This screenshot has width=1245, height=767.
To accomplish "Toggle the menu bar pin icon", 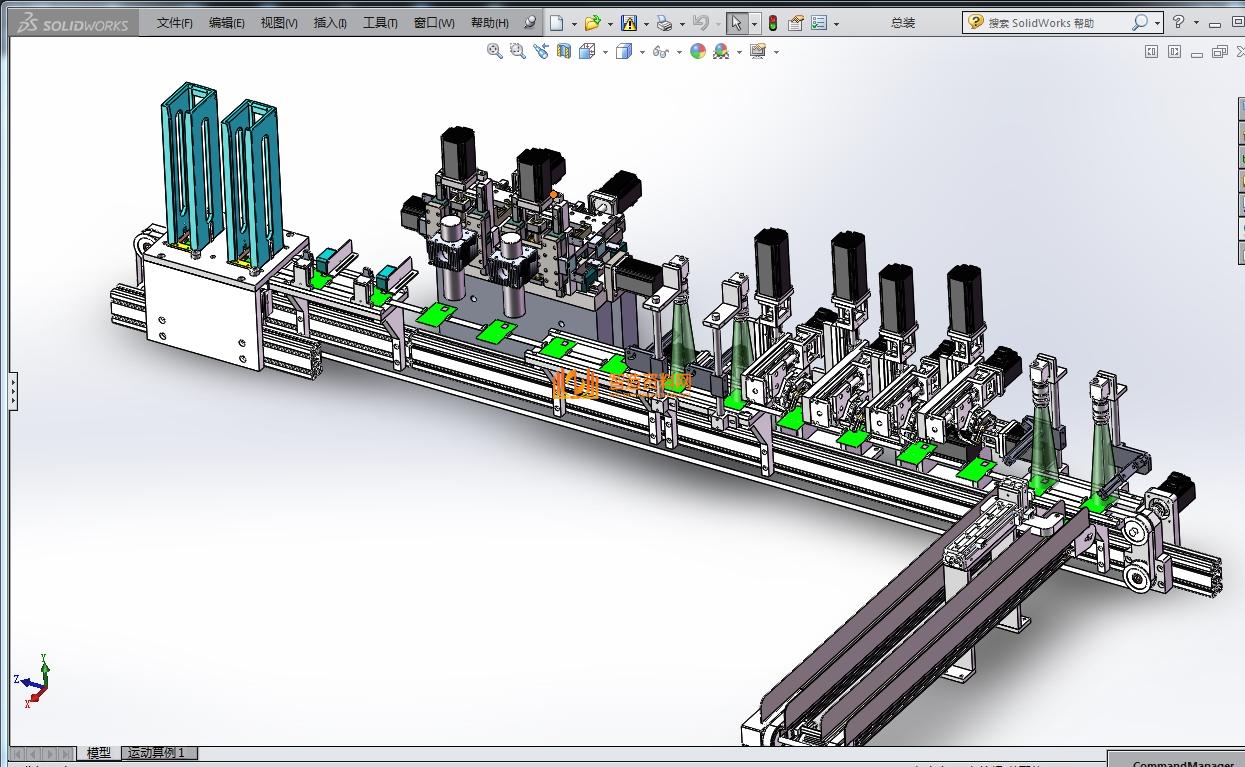I will (530, 22).
